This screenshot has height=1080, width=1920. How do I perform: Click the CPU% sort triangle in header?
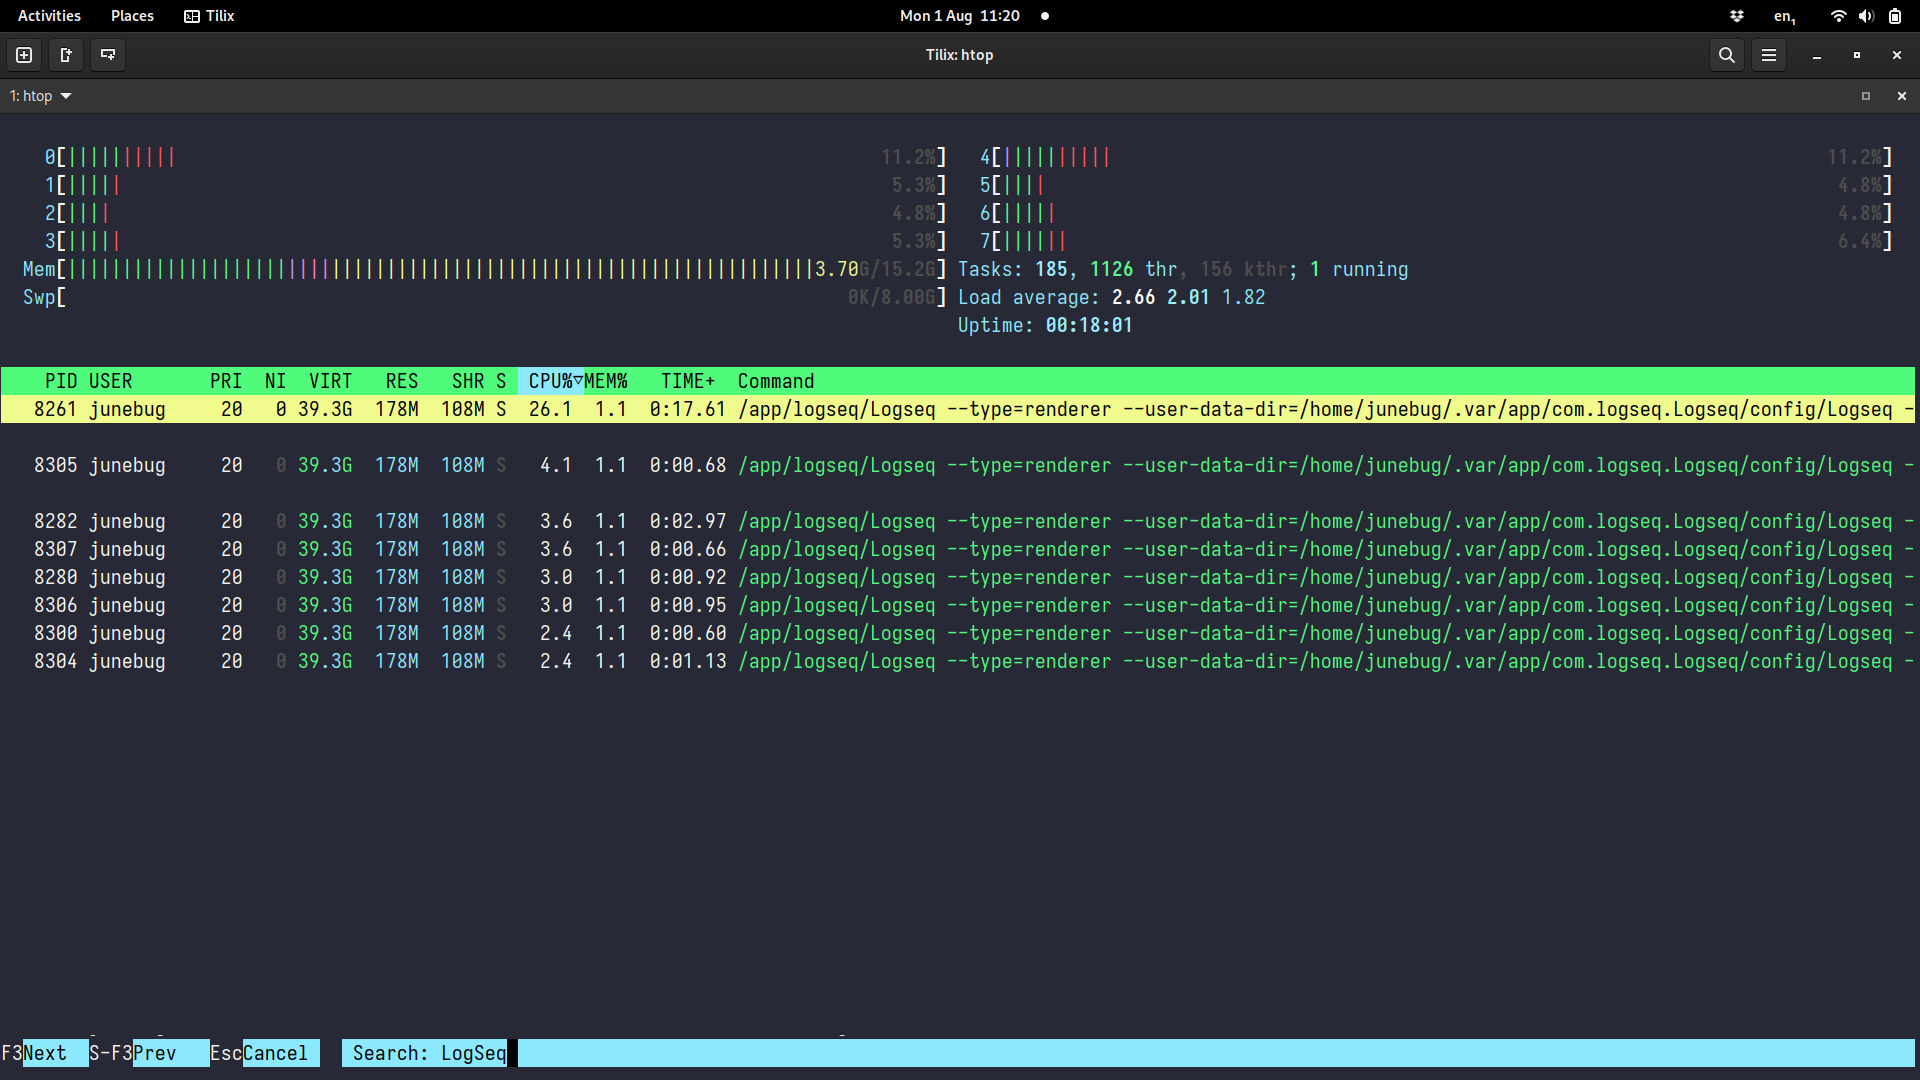click(x=578, y=381)
